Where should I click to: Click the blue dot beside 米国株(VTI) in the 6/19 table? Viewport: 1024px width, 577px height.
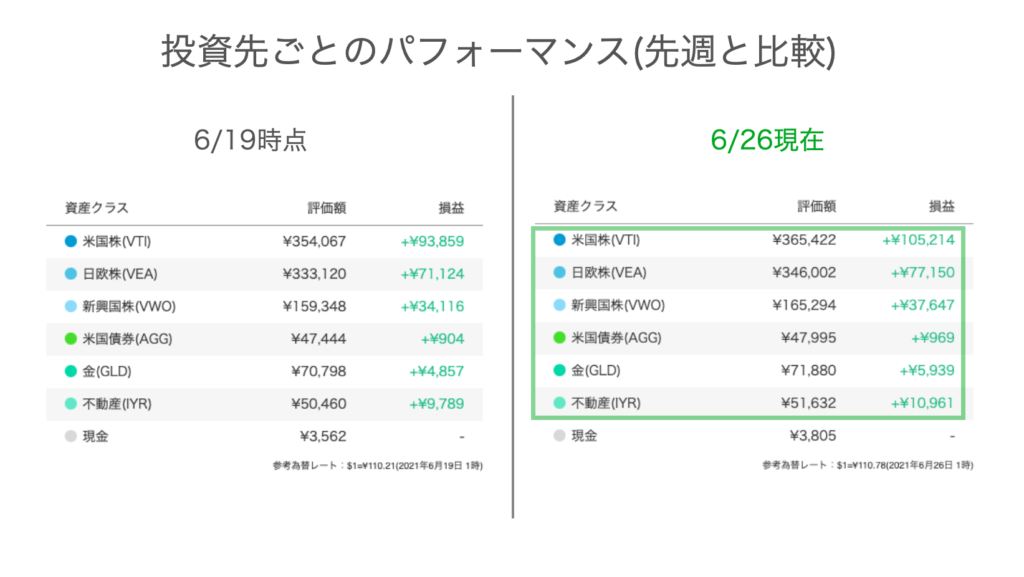(69, 241)
